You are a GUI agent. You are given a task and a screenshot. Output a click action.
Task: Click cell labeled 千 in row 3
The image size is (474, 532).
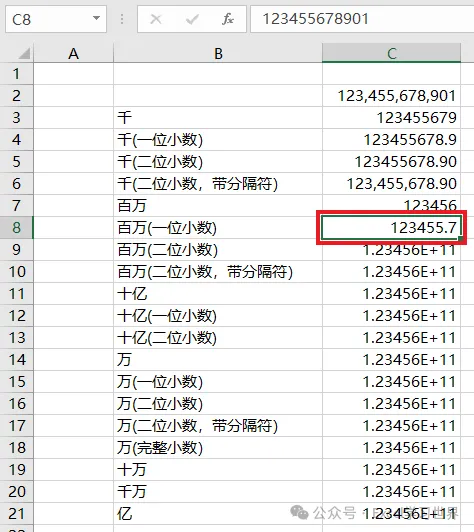(x=218, y=118)
